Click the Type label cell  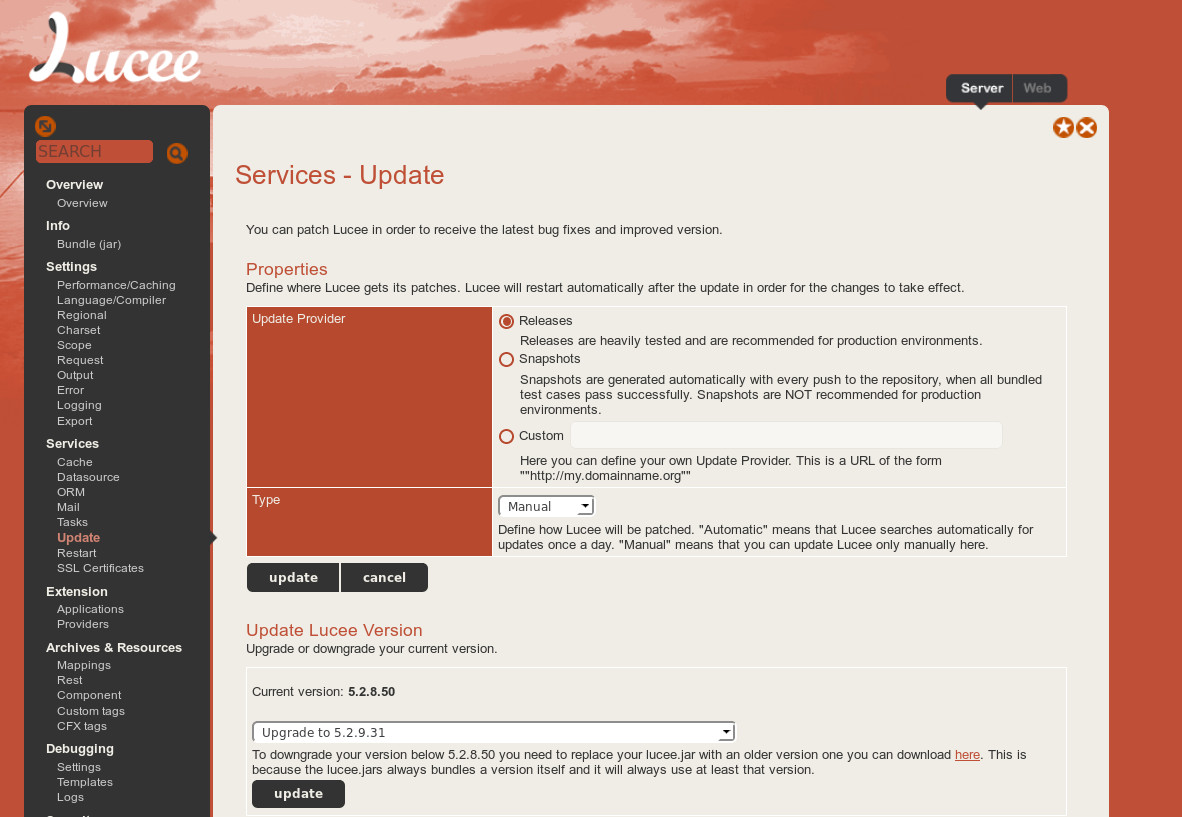click(x=369, y=522)
